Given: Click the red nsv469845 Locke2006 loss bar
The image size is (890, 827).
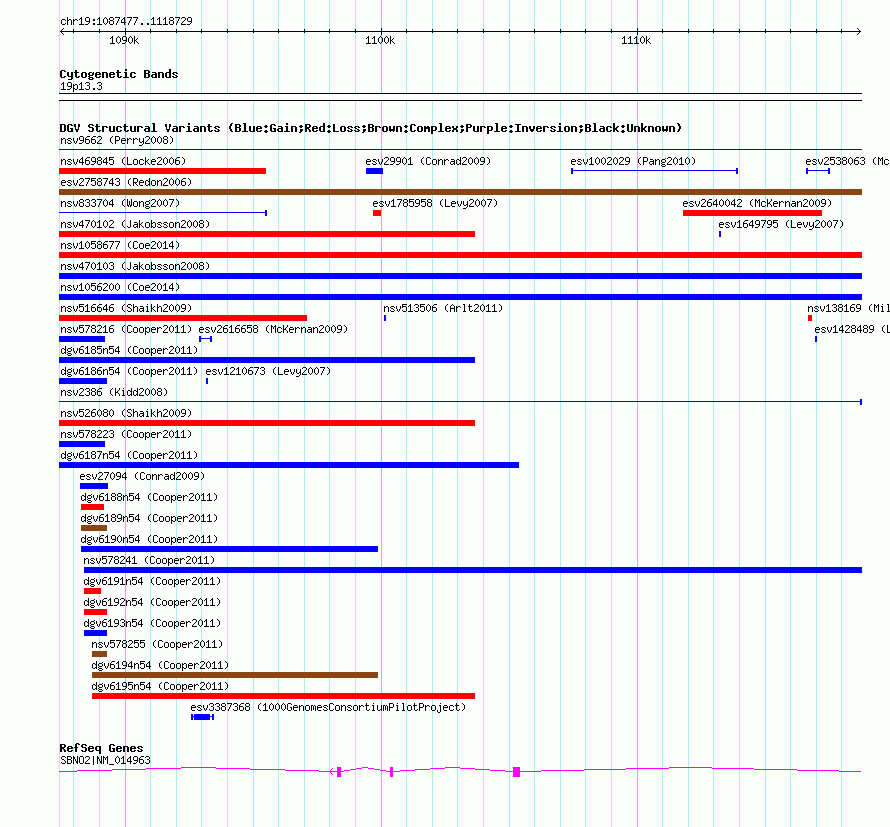Looking at the screenshot, I should click(x=162, y=171).
